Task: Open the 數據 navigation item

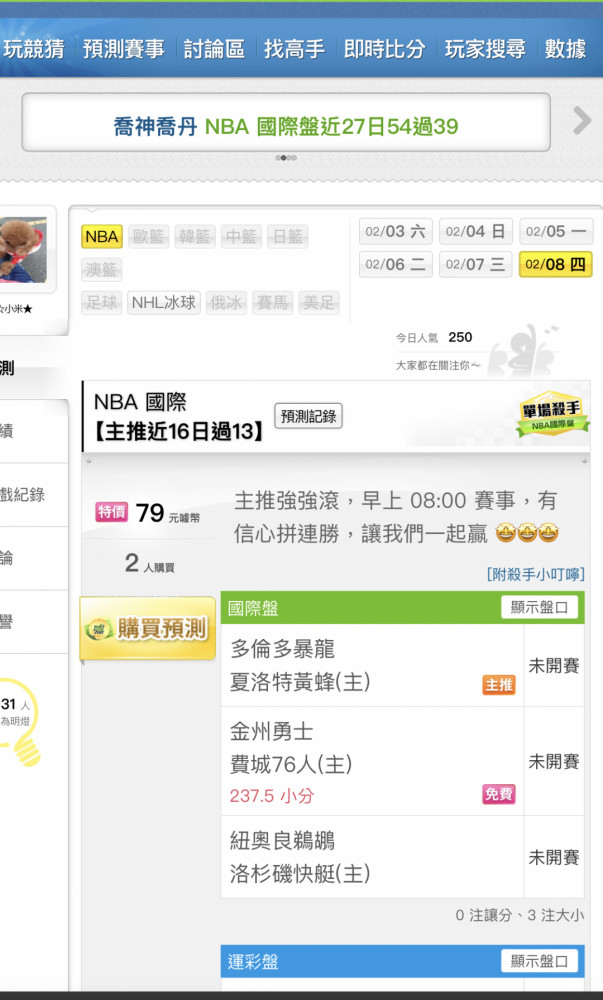Action: coord(565,49)
